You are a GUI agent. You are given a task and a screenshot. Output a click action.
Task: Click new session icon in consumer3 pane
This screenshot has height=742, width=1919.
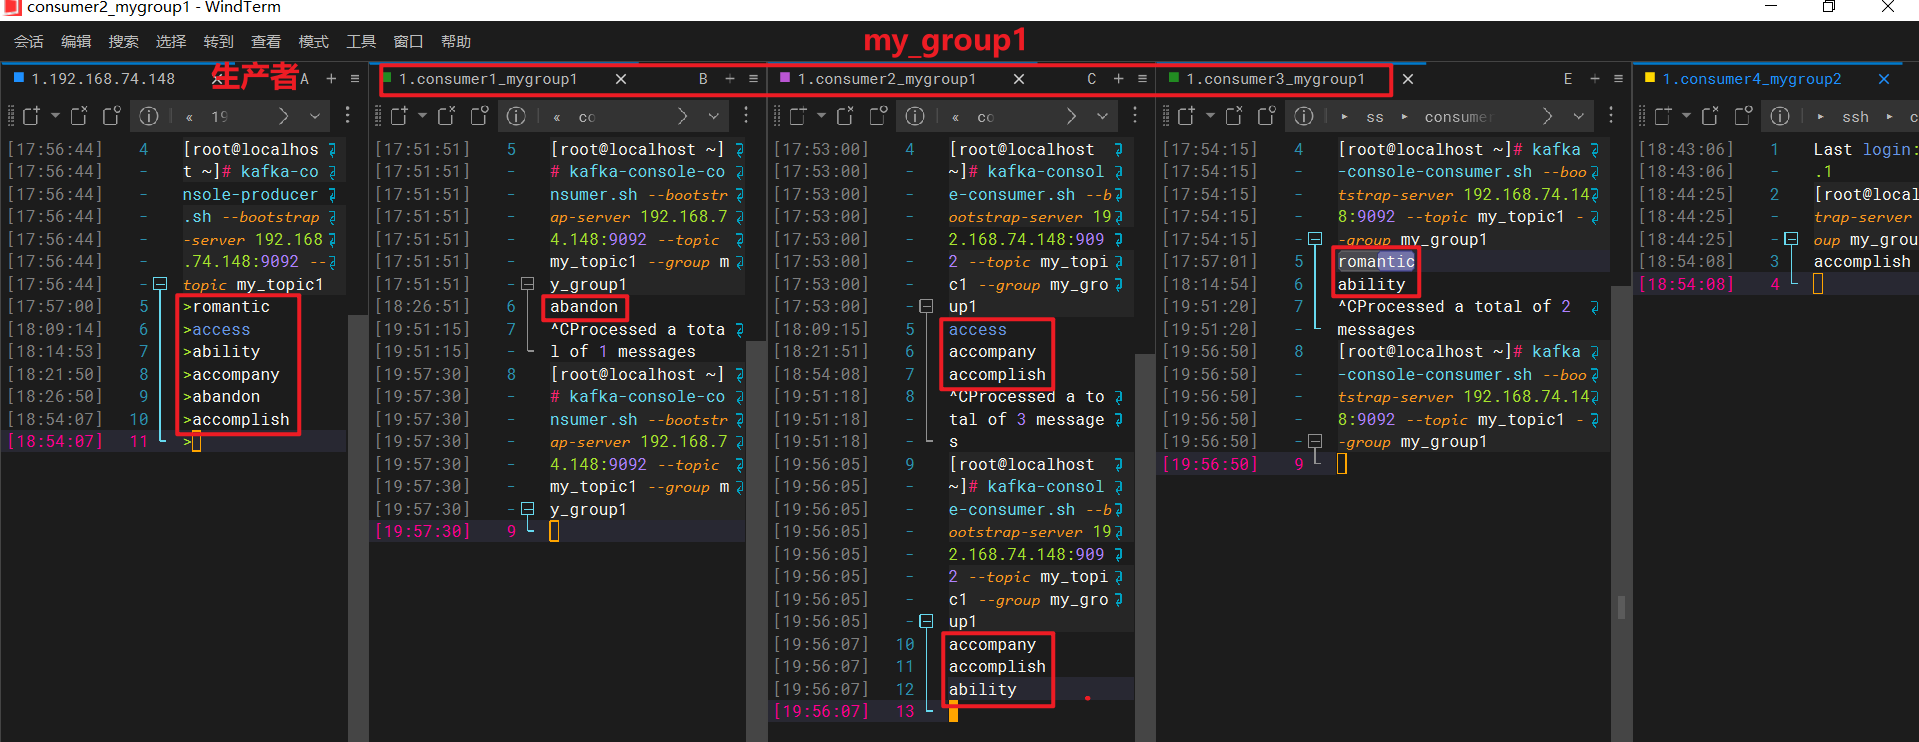(1186, 116)
